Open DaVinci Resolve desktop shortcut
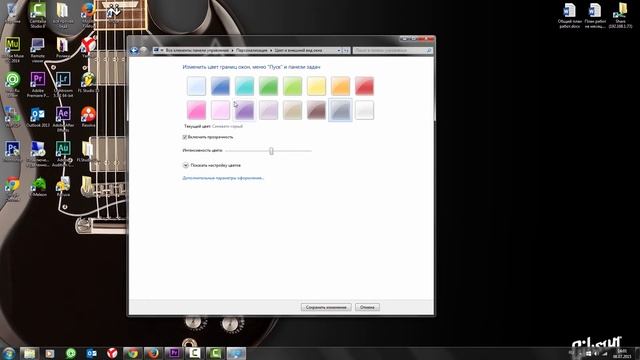This screenshot has width=640, height=360. pos(88,117)
